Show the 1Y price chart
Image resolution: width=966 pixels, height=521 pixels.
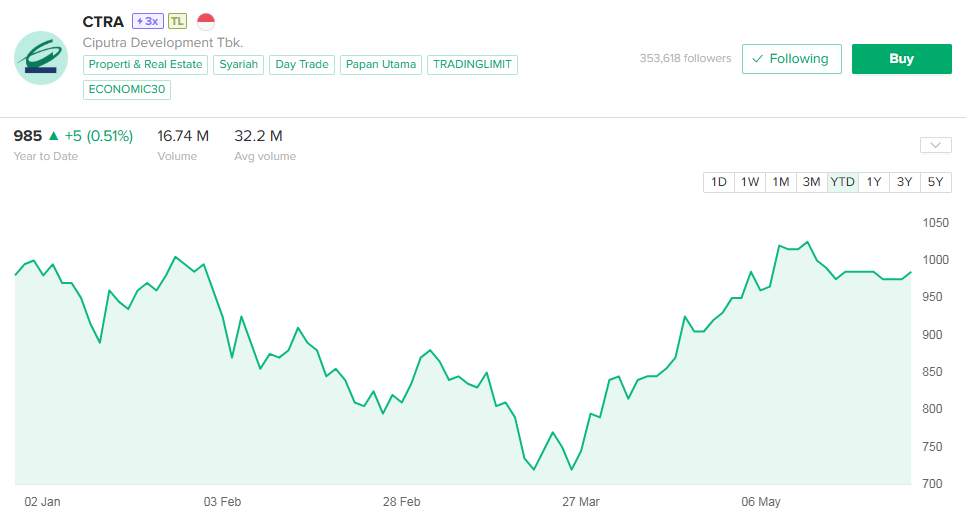874,182
